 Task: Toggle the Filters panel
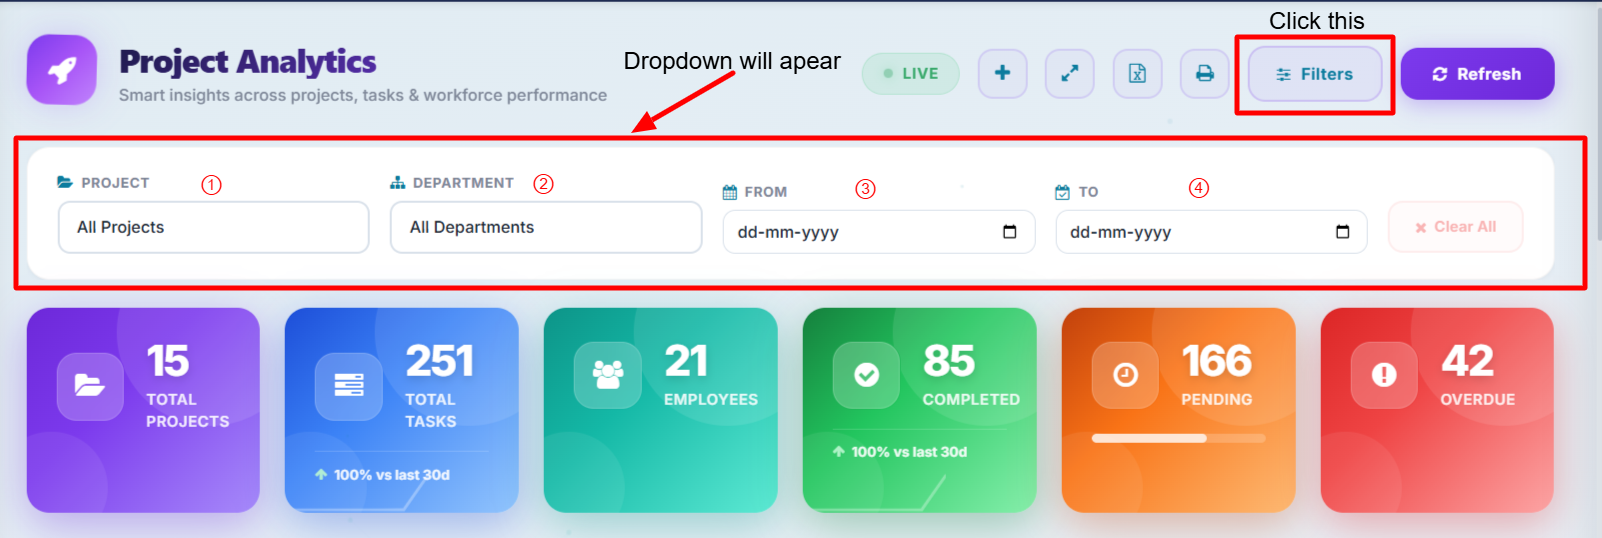tap(1314, 74)
